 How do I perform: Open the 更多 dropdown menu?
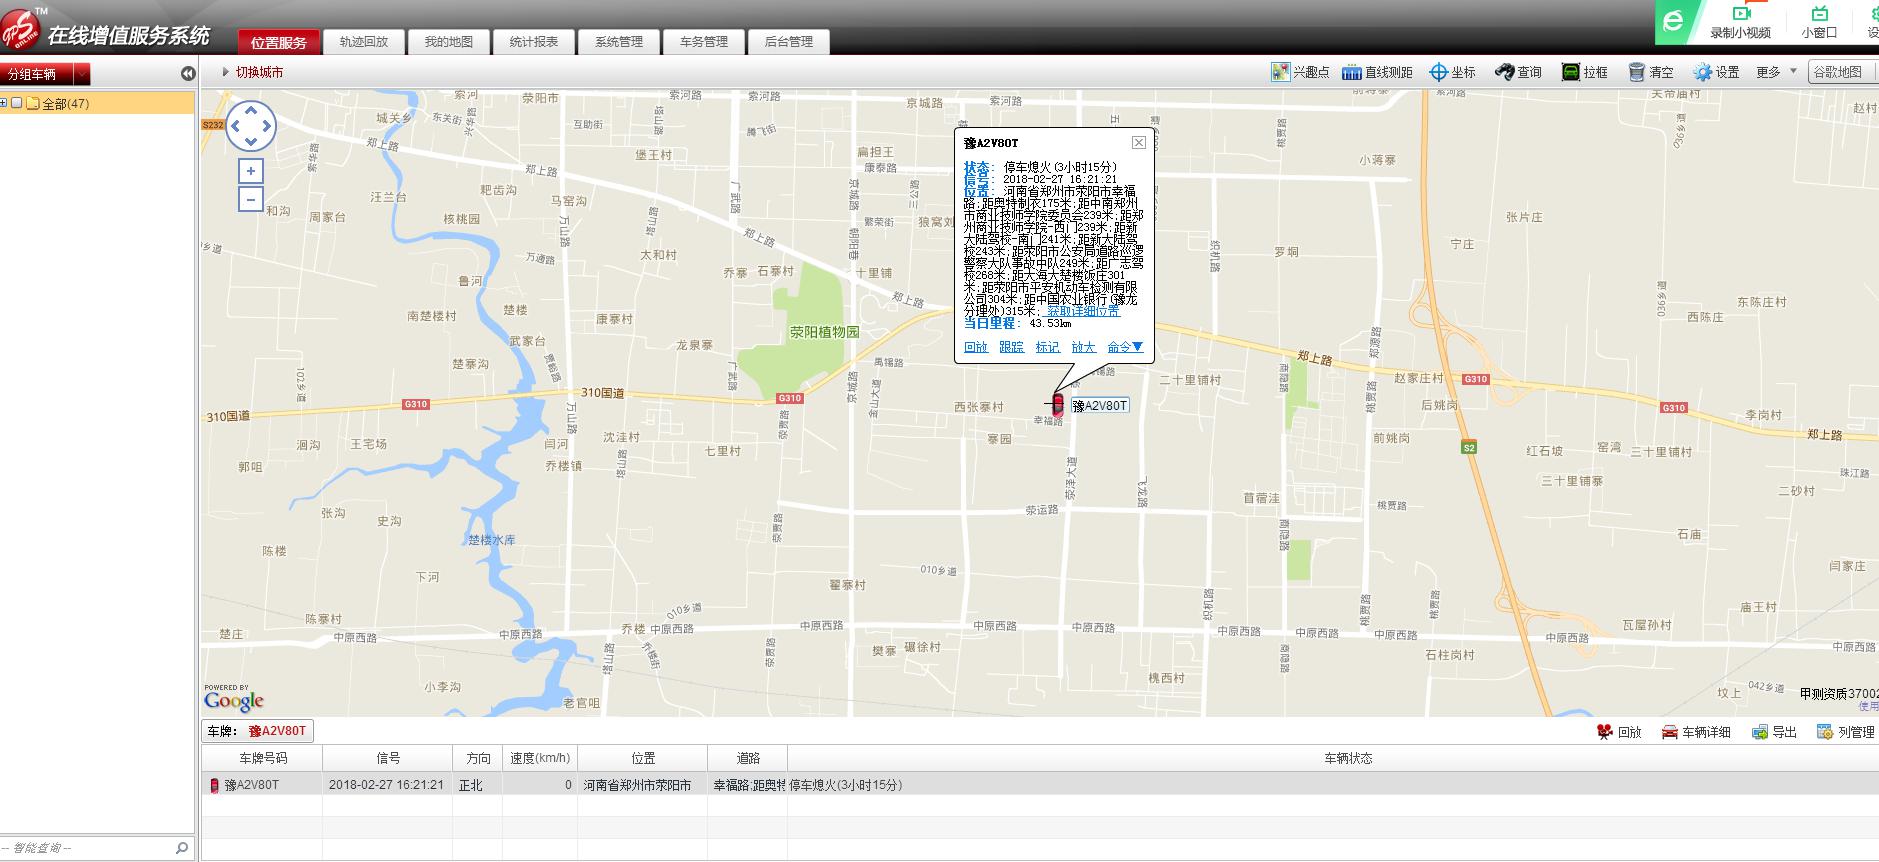click(1776, 72)
